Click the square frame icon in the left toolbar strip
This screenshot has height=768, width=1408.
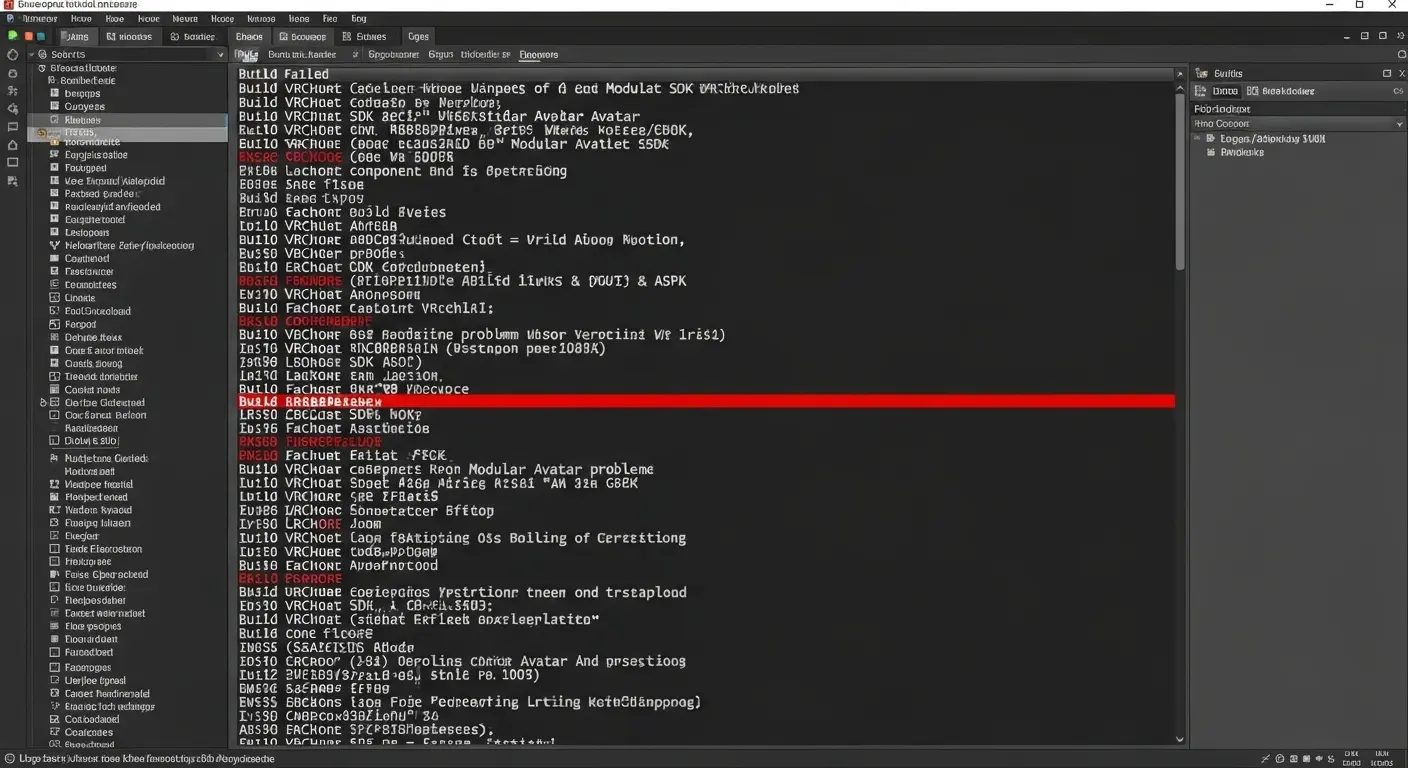pos(13,160)
